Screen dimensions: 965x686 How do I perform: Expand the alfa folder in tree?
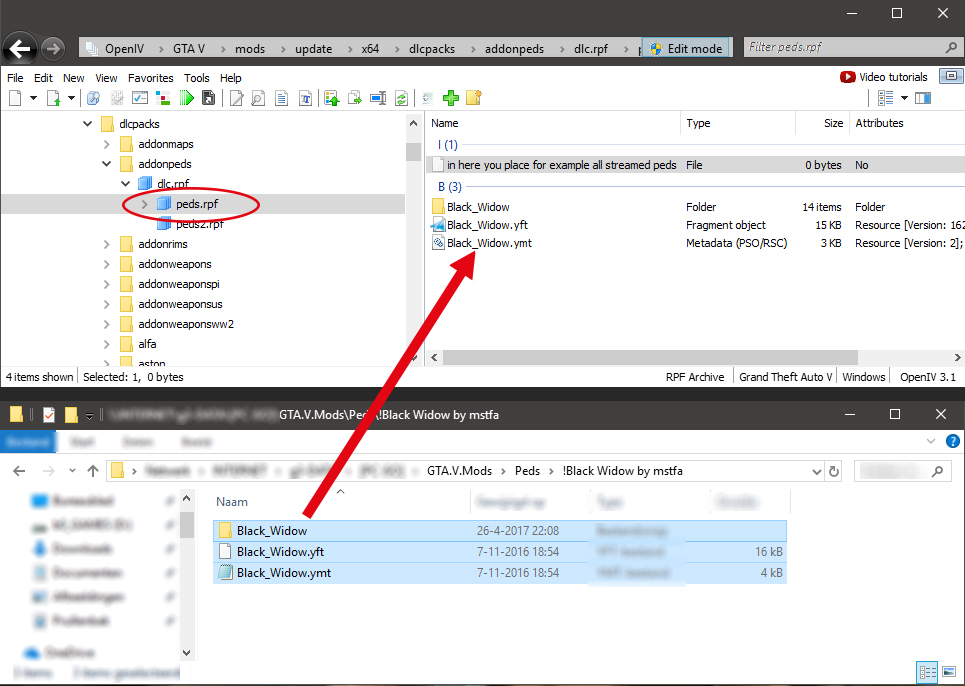pyautogui.click(x=106, y=344)
